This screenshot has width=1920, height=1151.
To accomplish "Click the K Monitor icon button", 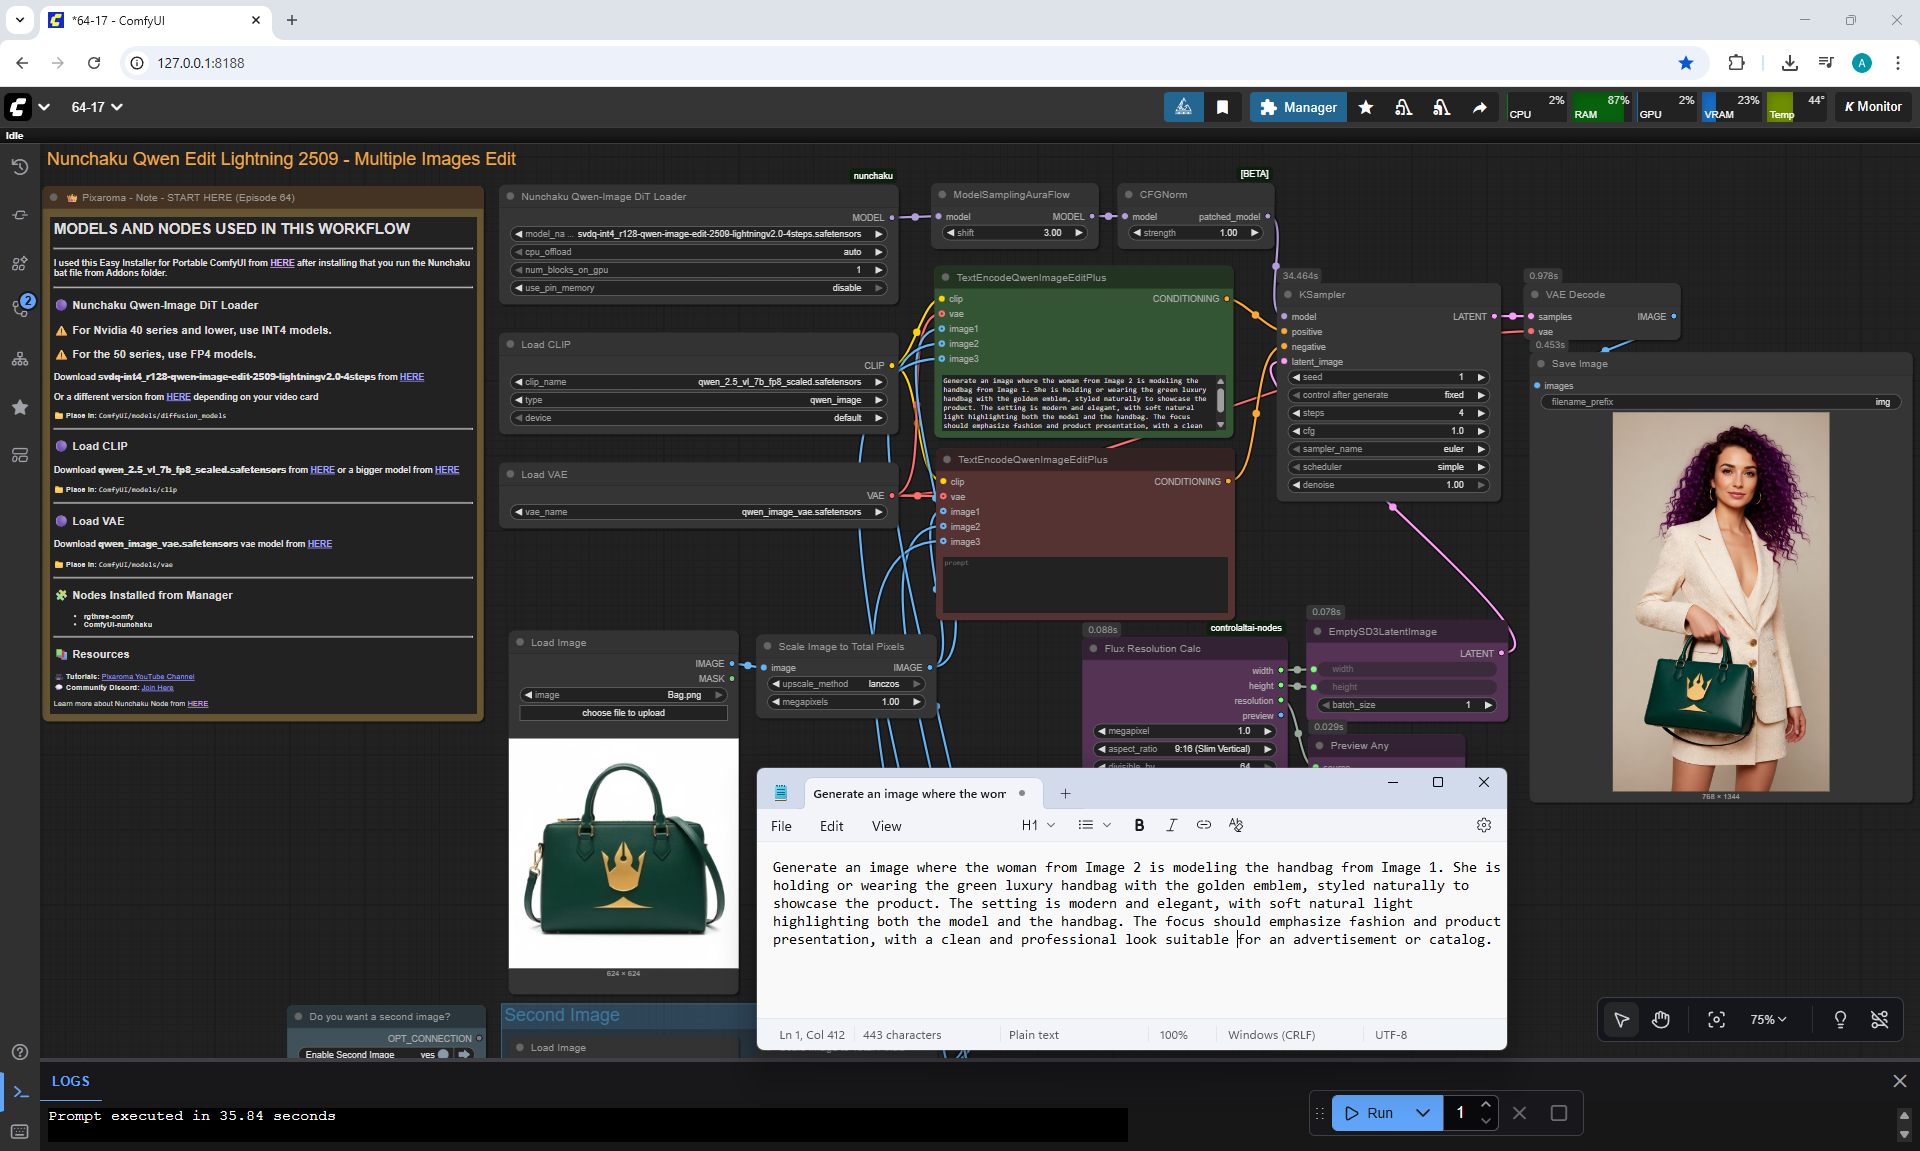I will [x=1873, y=107].
